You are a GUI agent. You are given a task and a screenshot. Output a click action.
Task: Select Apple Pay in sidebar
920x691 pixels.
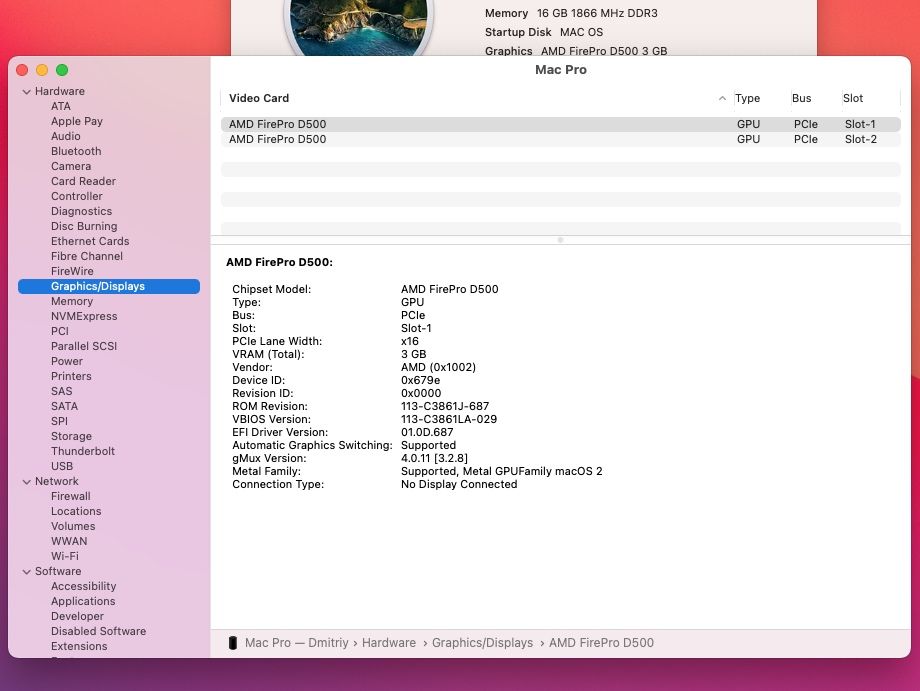(x=77, y=121)
